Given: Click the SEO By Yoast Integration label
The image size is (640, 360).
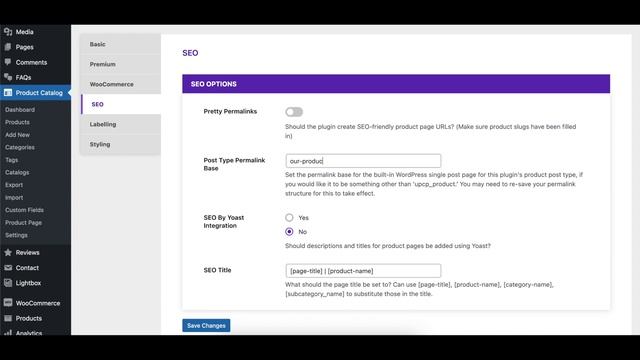Looking at the screenshot, I should (224, 222).
